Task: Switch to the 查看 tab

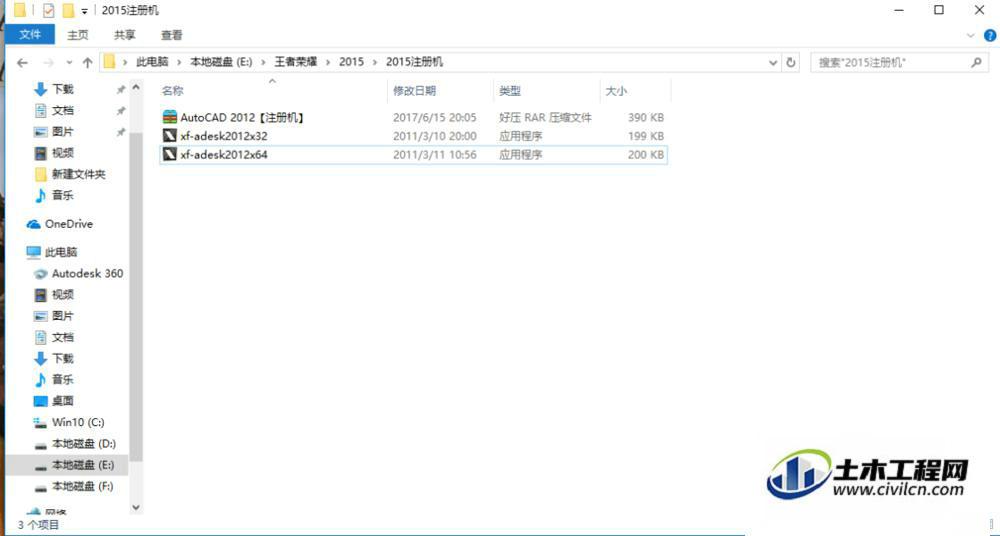Action: tap(172, 35)
